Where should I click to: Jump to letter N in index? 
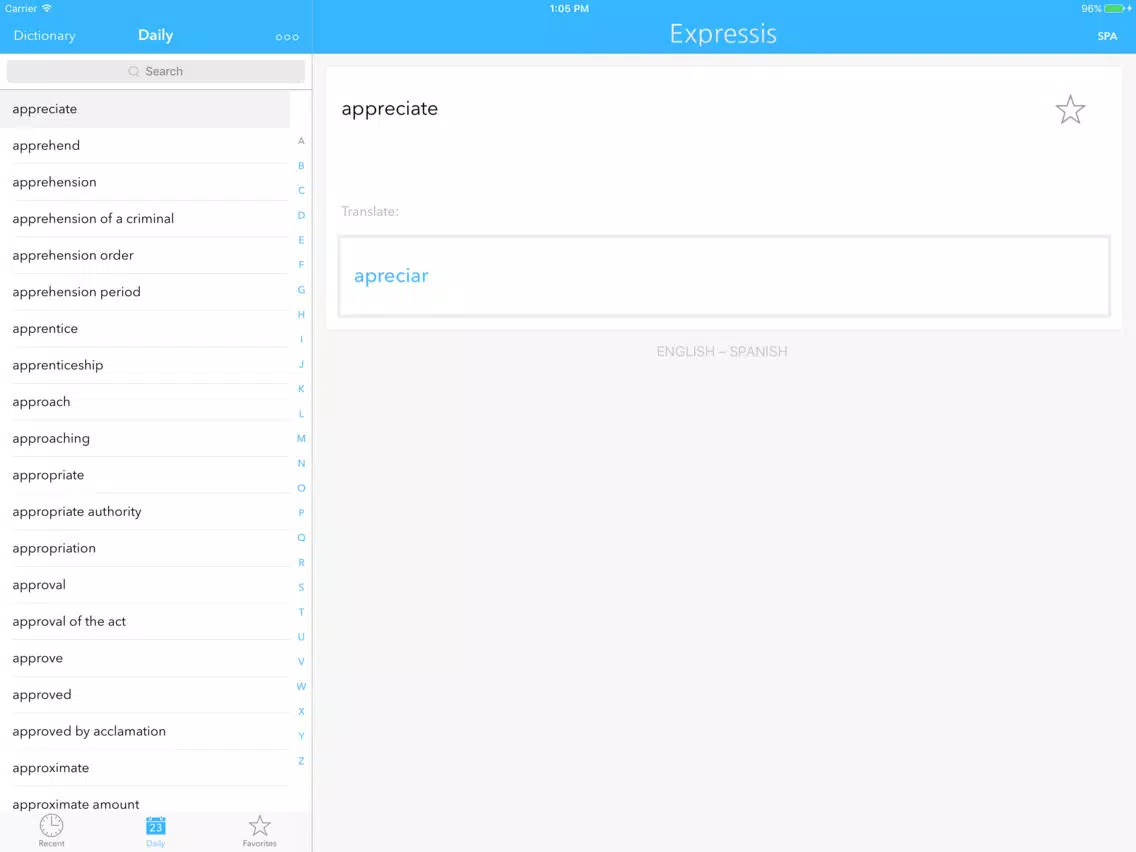point(301,463)
